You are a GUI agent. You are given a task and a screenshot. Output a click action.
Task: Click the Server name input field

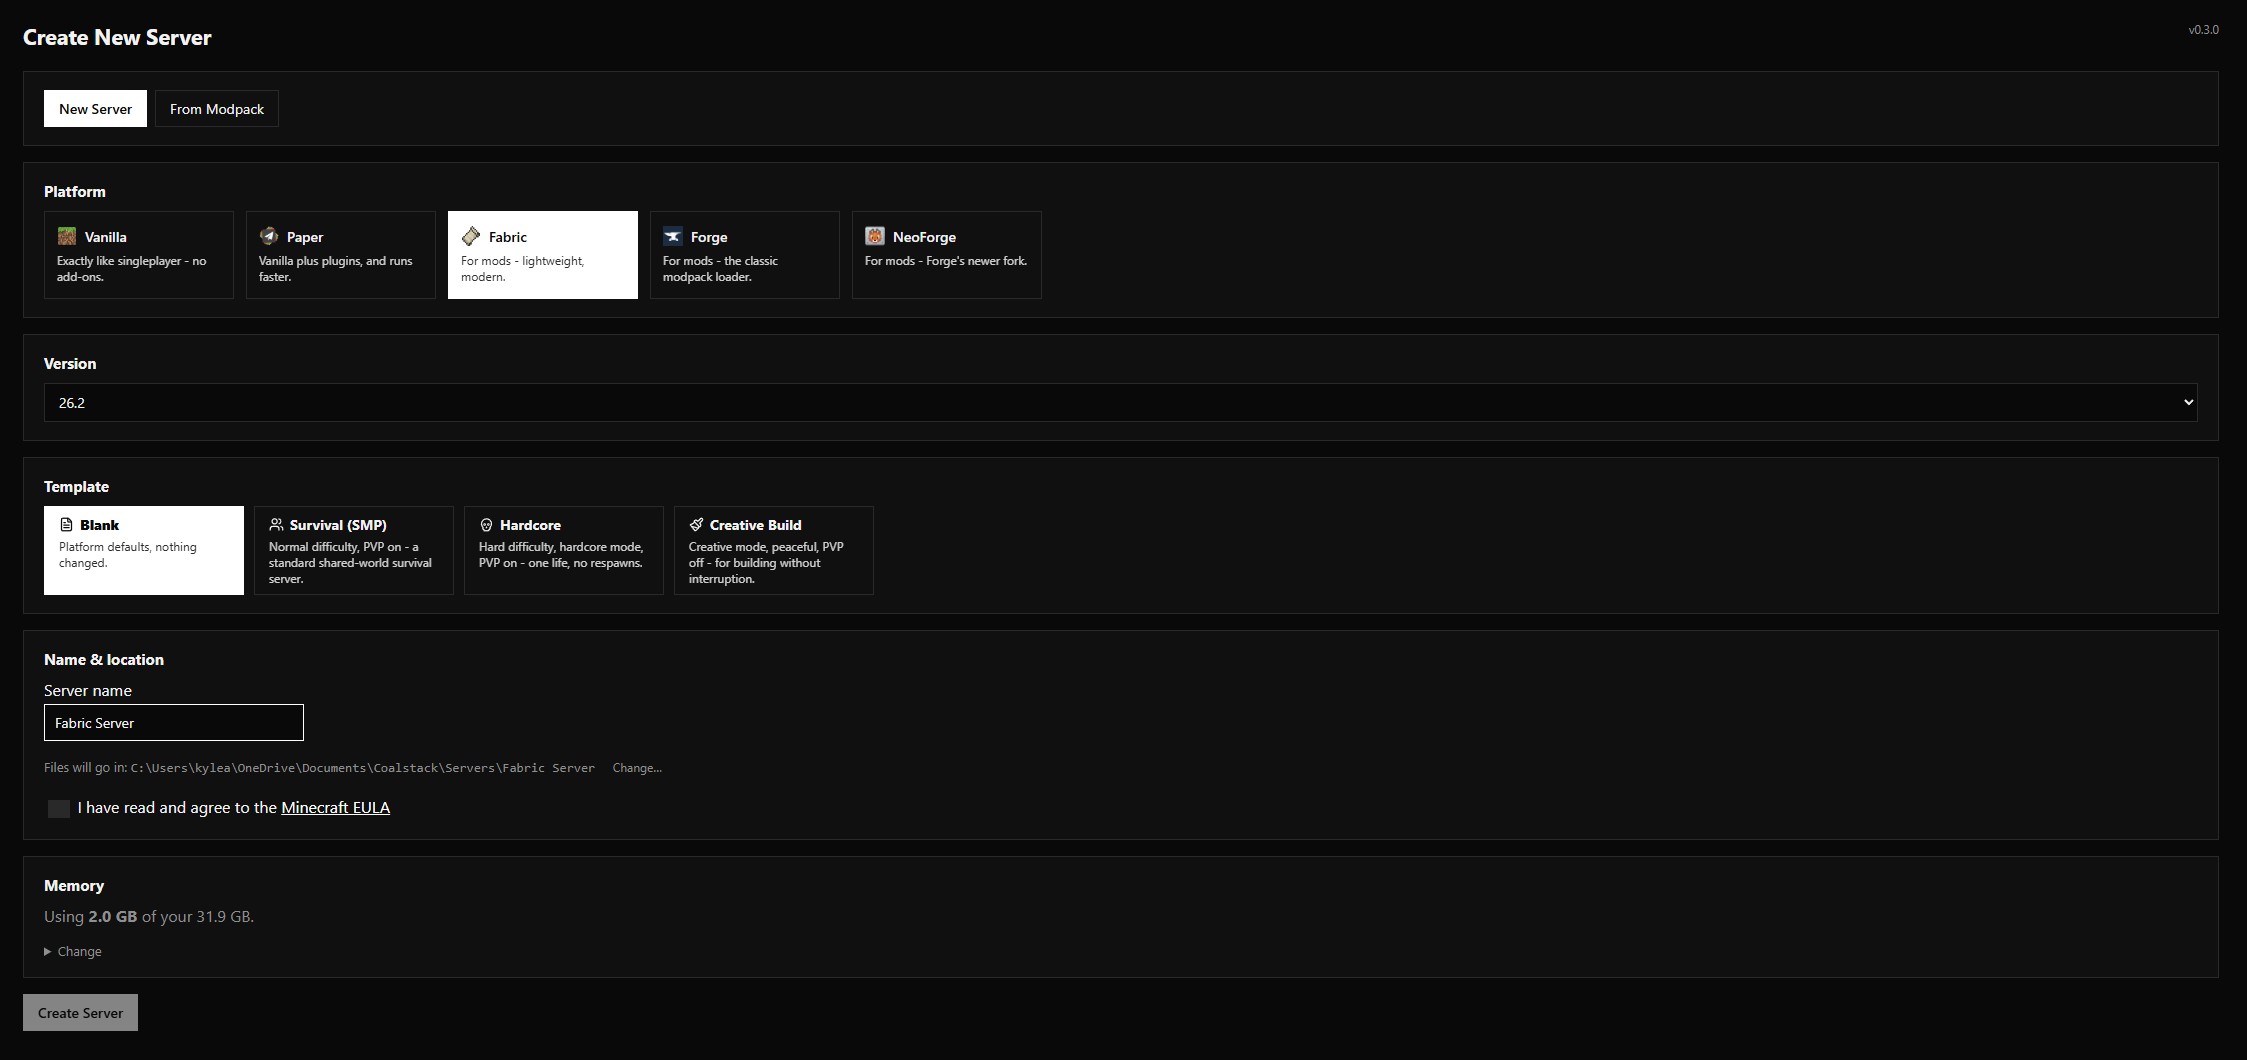coord(174,722)
